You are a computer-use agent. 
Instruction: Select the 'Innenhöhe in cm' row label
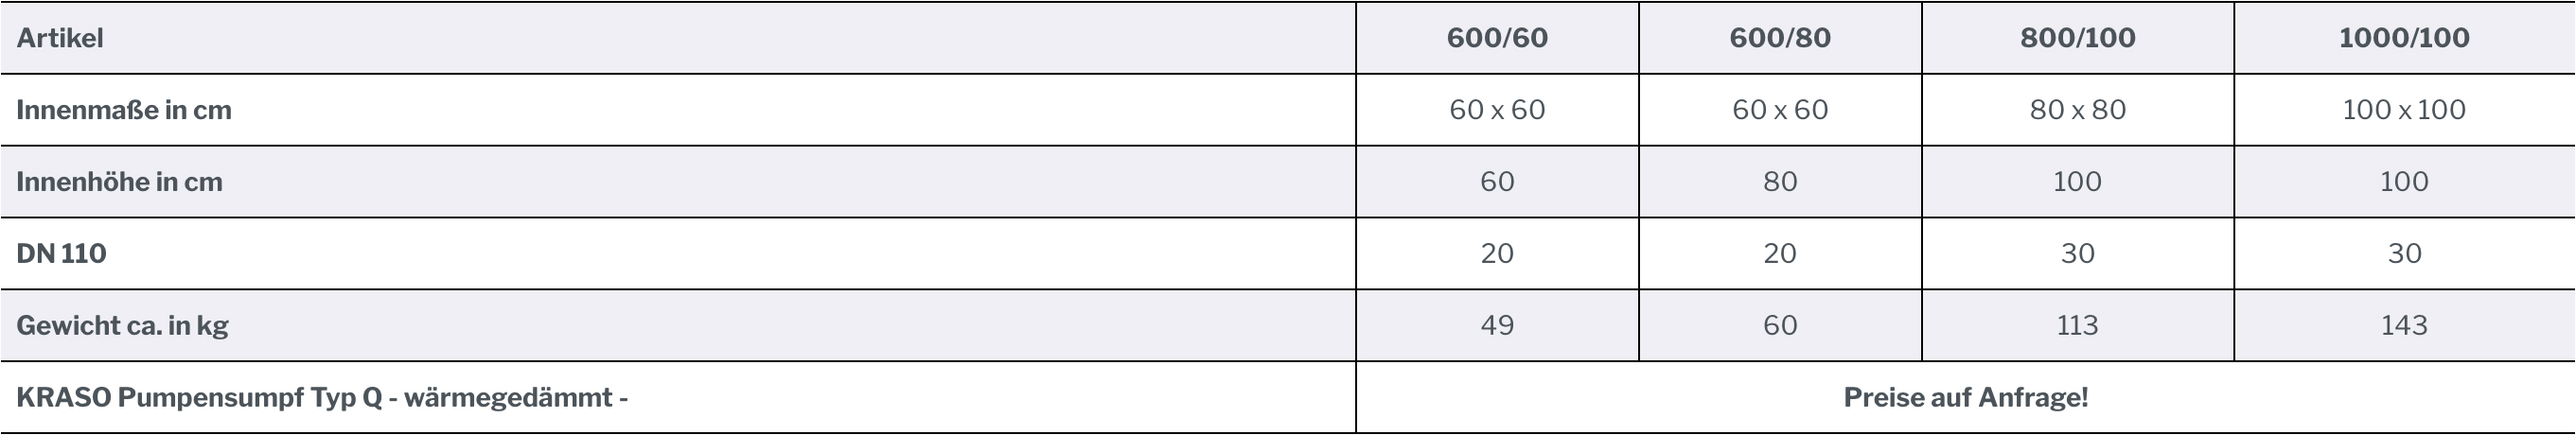[119, 182]
